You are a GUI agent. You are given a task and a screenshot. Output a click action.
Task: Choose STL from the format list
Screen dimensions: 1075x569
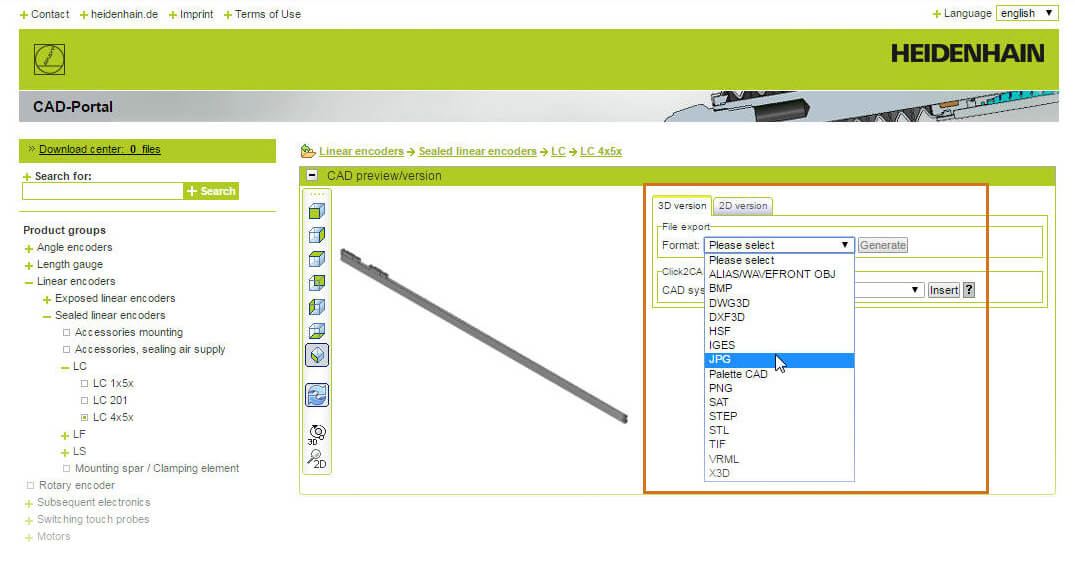tap(779, 431)
